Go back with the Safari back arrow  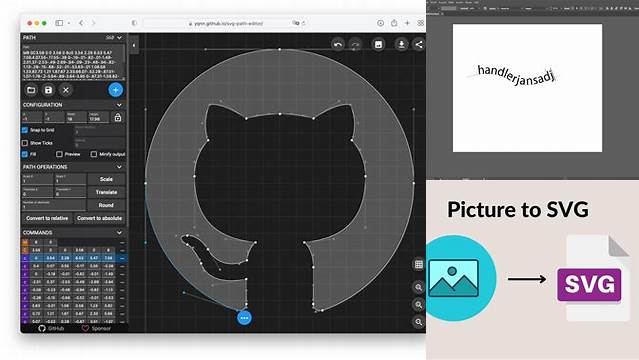pos(81,23)
